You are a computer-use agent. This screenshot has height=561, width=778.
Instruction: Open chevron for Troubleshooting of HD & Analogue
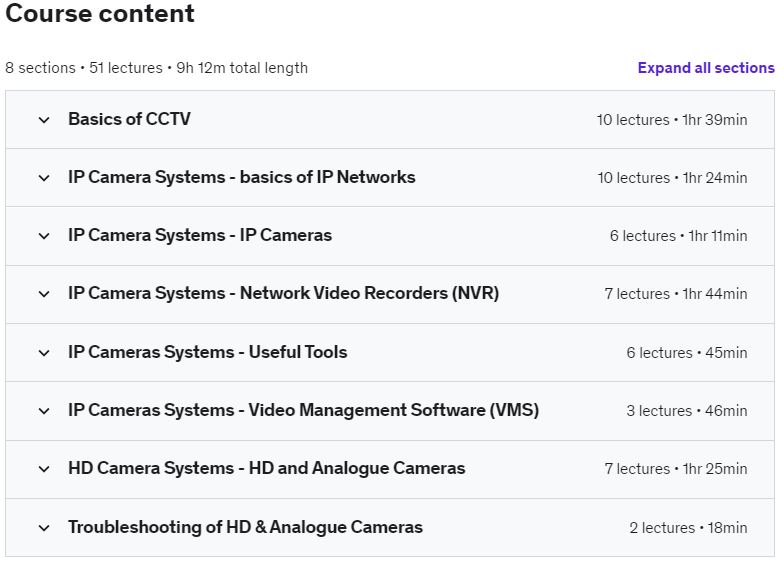[x=44, y=528]
